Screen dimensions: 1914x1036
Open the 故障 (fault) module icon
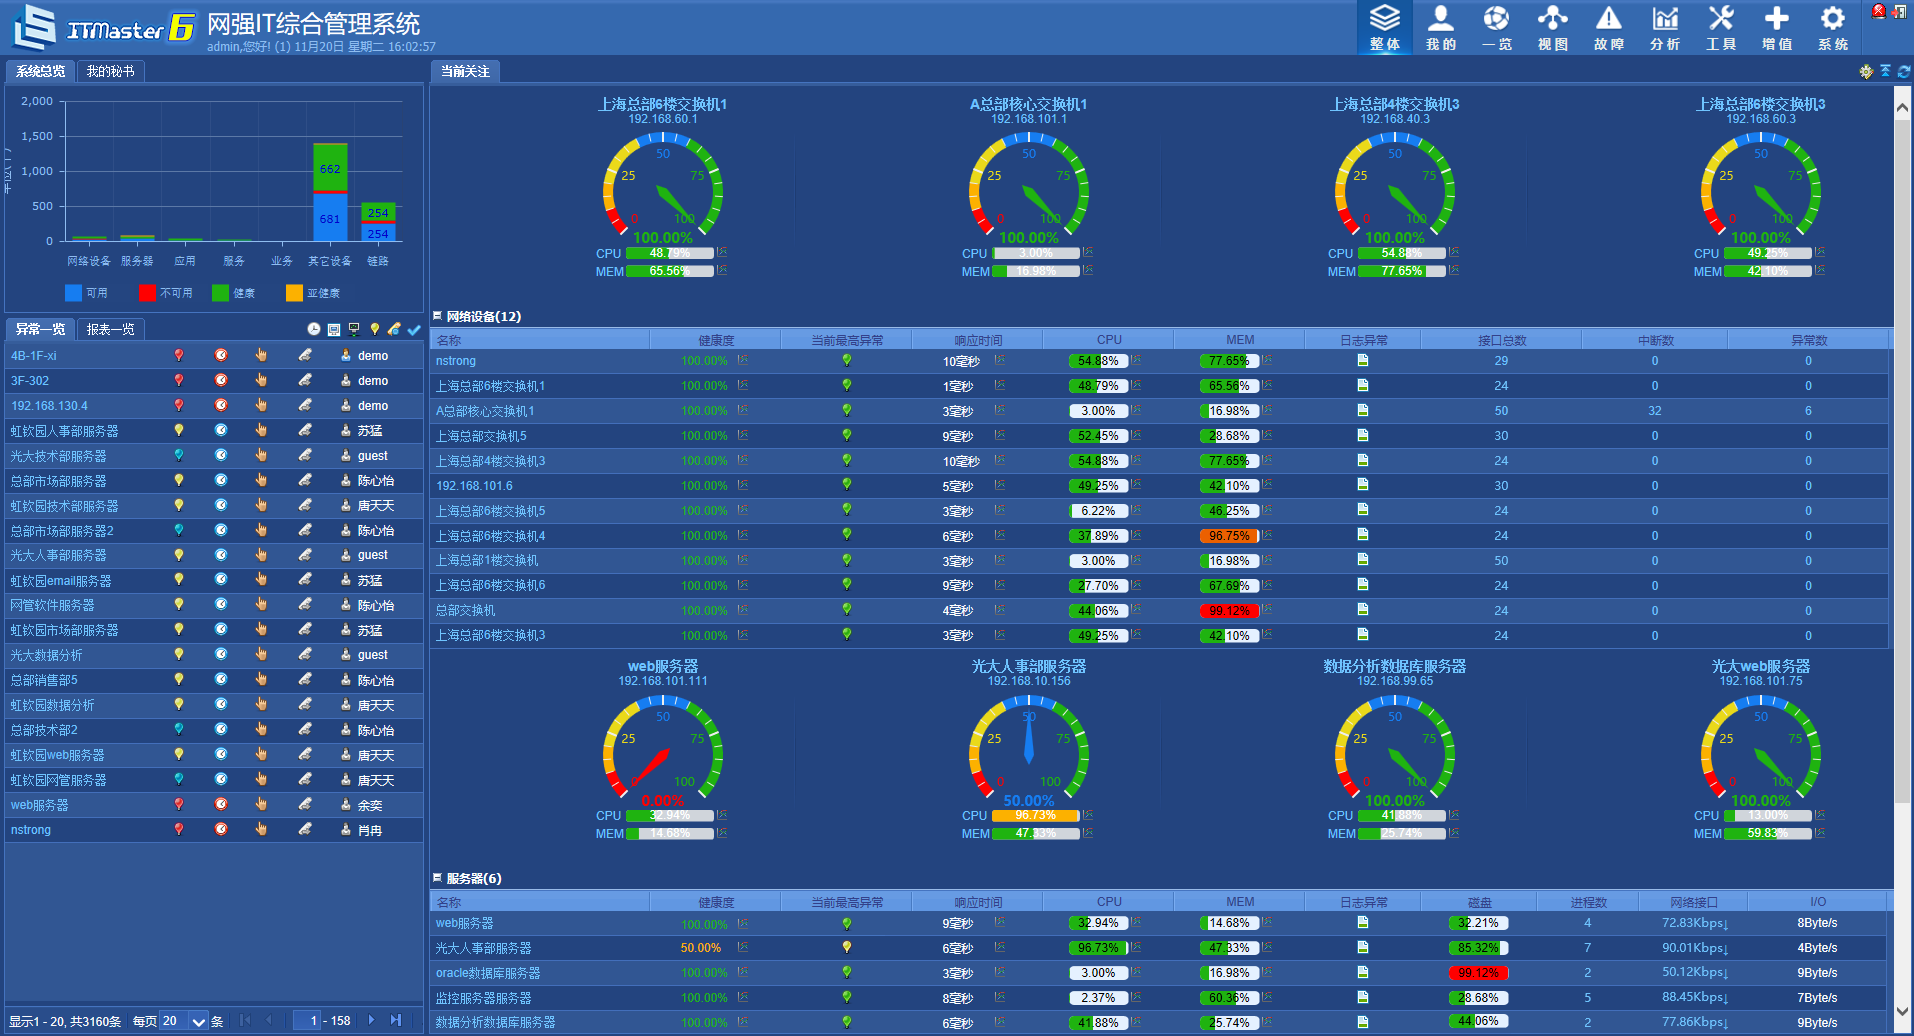click(1608, 27)
